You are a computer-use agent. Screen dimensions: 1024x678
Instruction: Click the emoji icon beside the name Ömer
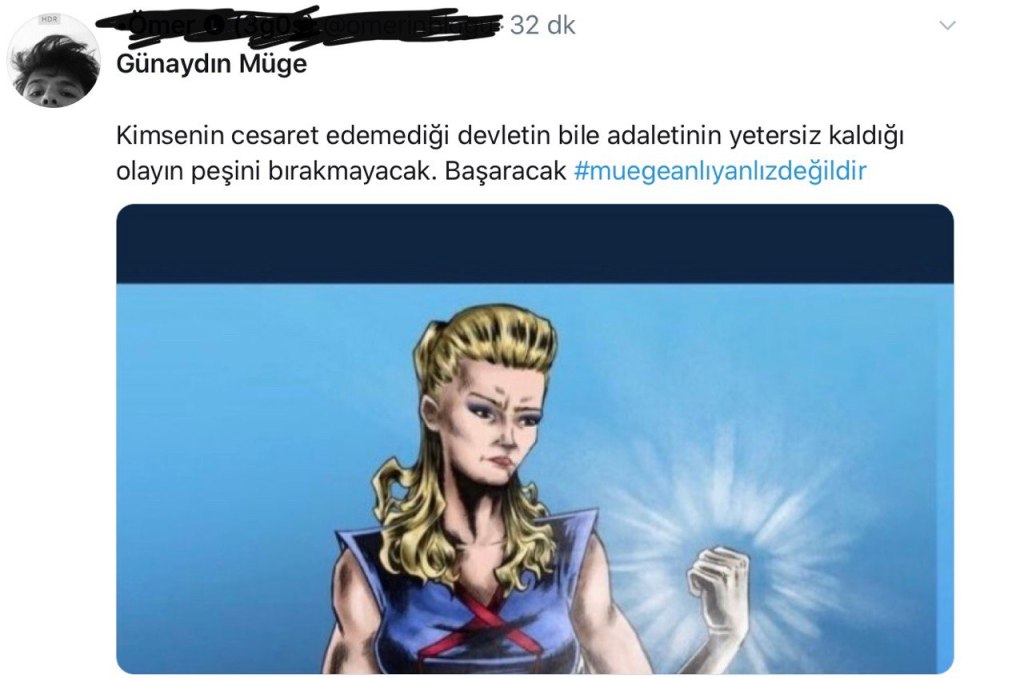tap(213, 25)
